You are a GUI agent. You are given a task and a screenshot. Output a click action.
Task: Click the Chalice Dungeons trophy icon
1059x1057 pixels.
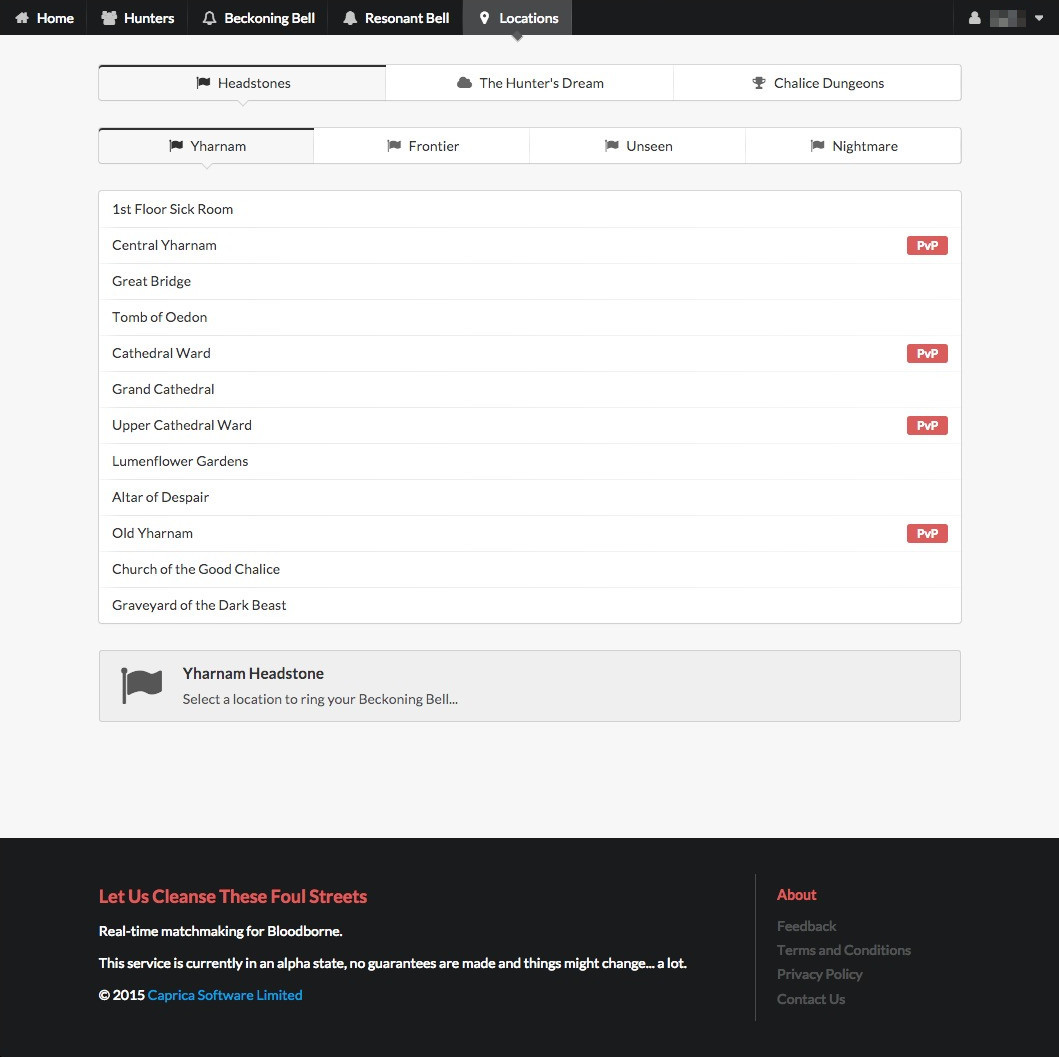point(758,82)
